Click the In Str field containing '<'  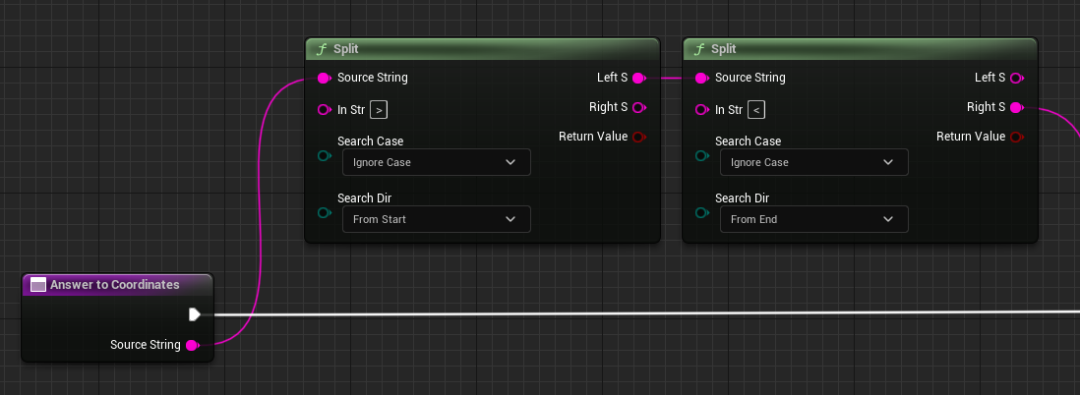coord(756,110)
